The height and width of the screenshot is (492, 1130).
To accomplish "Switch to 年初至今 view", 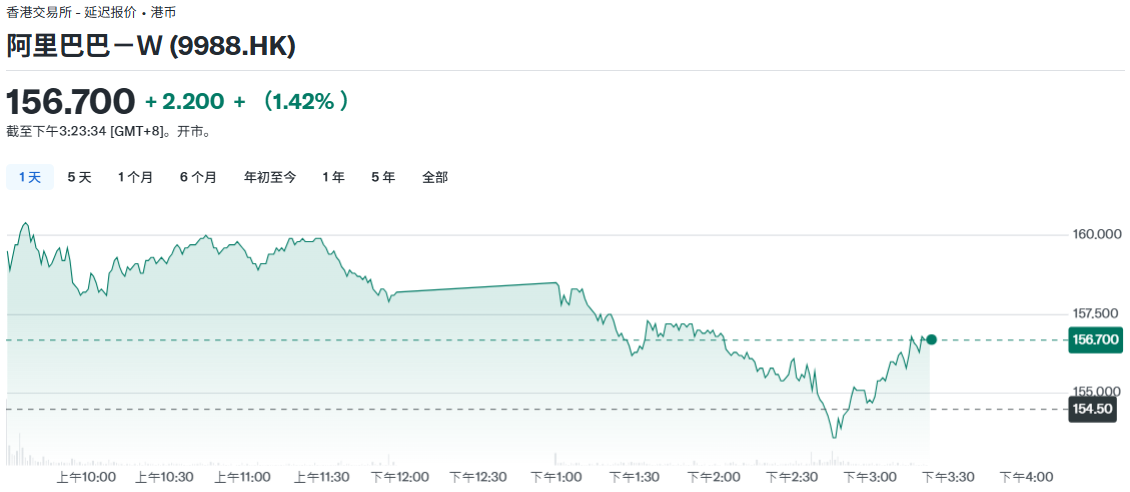I will pyautogui.click(x=270, y=177).
